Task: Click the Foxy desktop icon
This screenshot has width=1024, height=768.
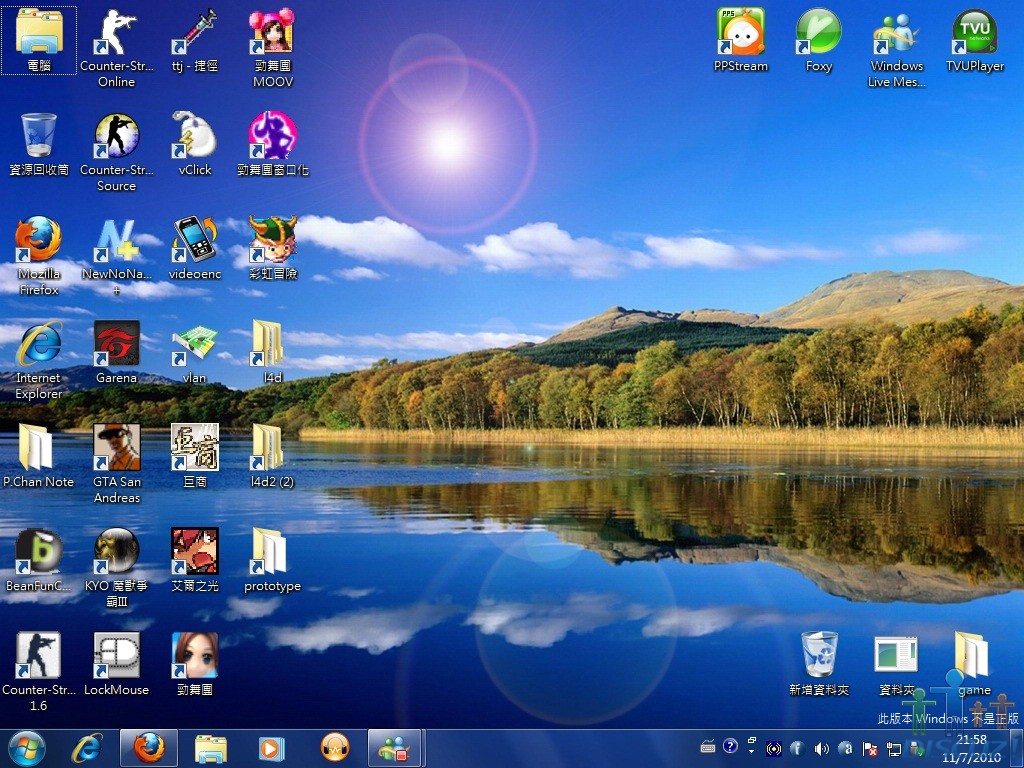Action: tap(818, 33)
